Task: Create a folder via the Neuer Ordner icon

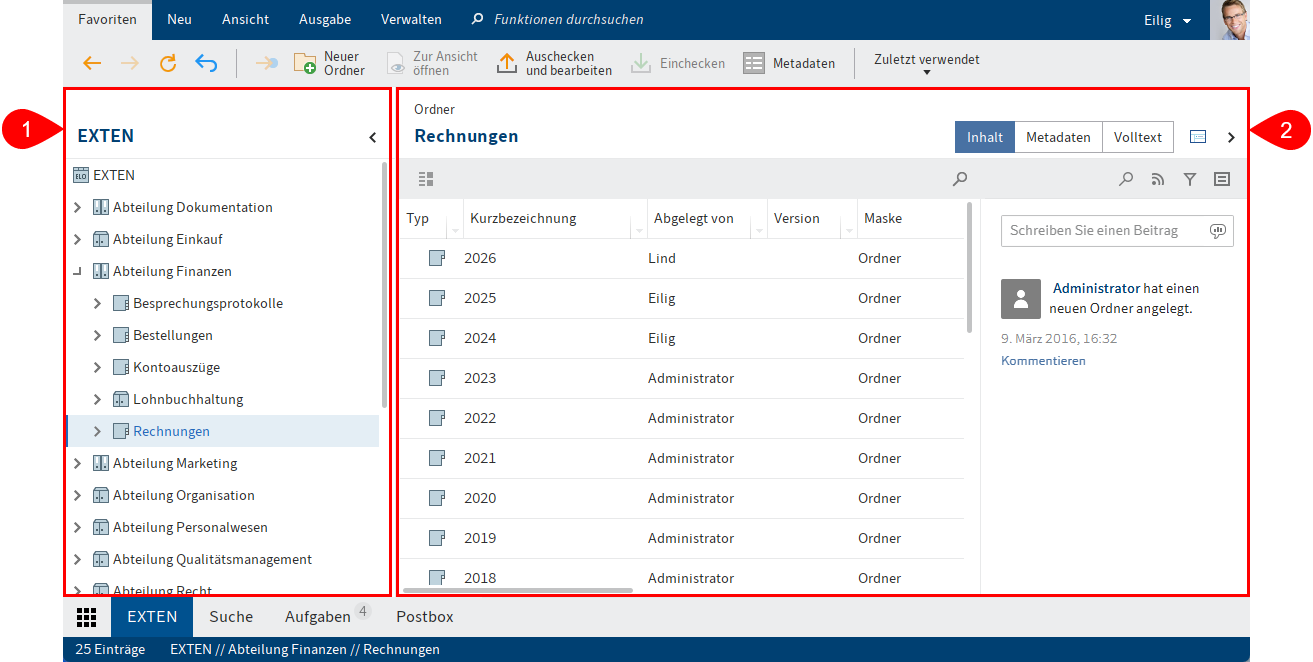Action: point(328,62)
